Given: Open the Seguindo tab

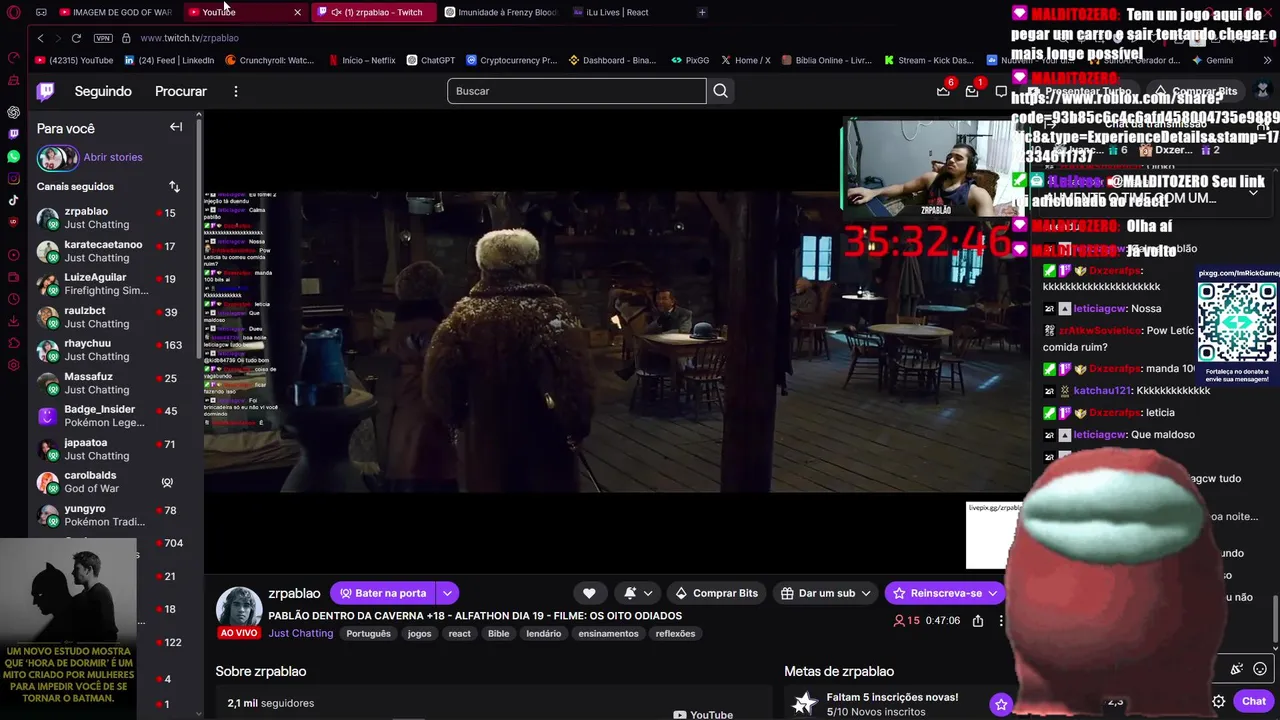Looking at the screenshot, I should [103, 91].
